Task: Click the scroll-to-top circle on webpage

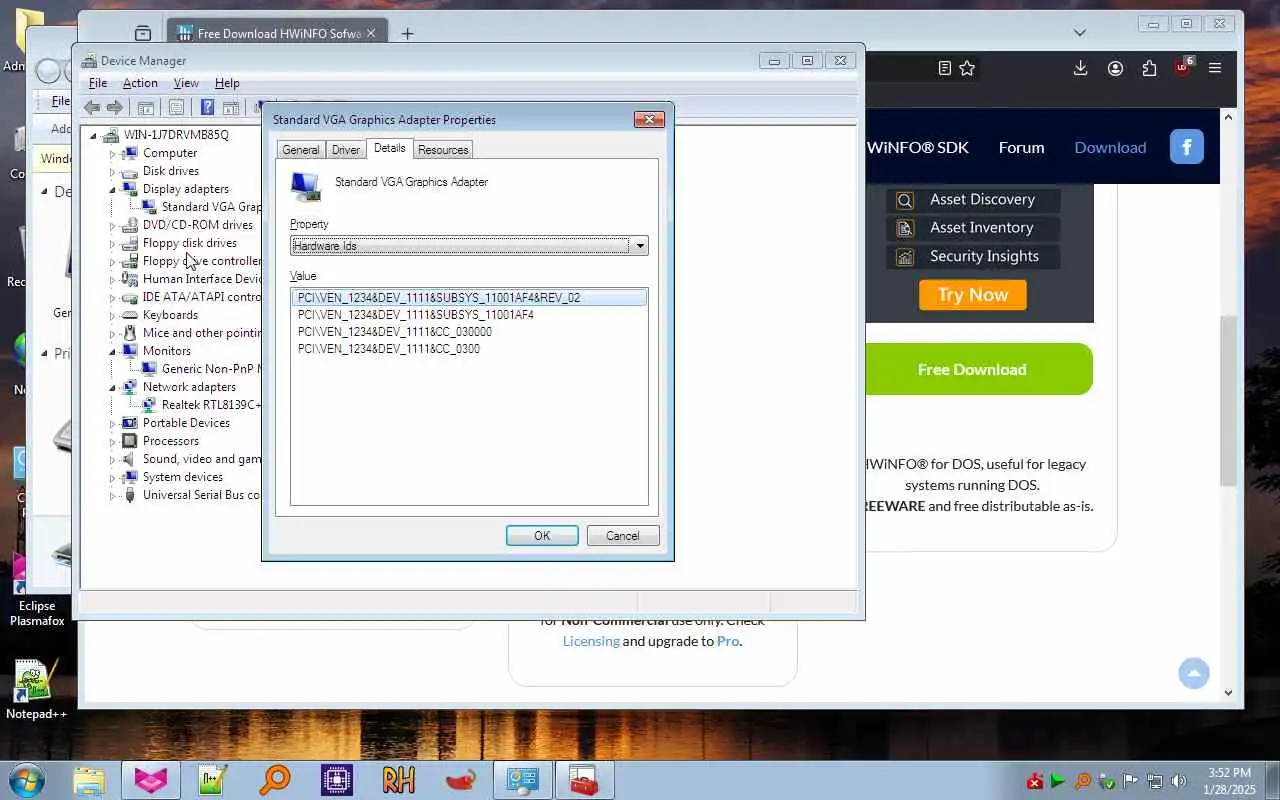Action: (1194, 673)
